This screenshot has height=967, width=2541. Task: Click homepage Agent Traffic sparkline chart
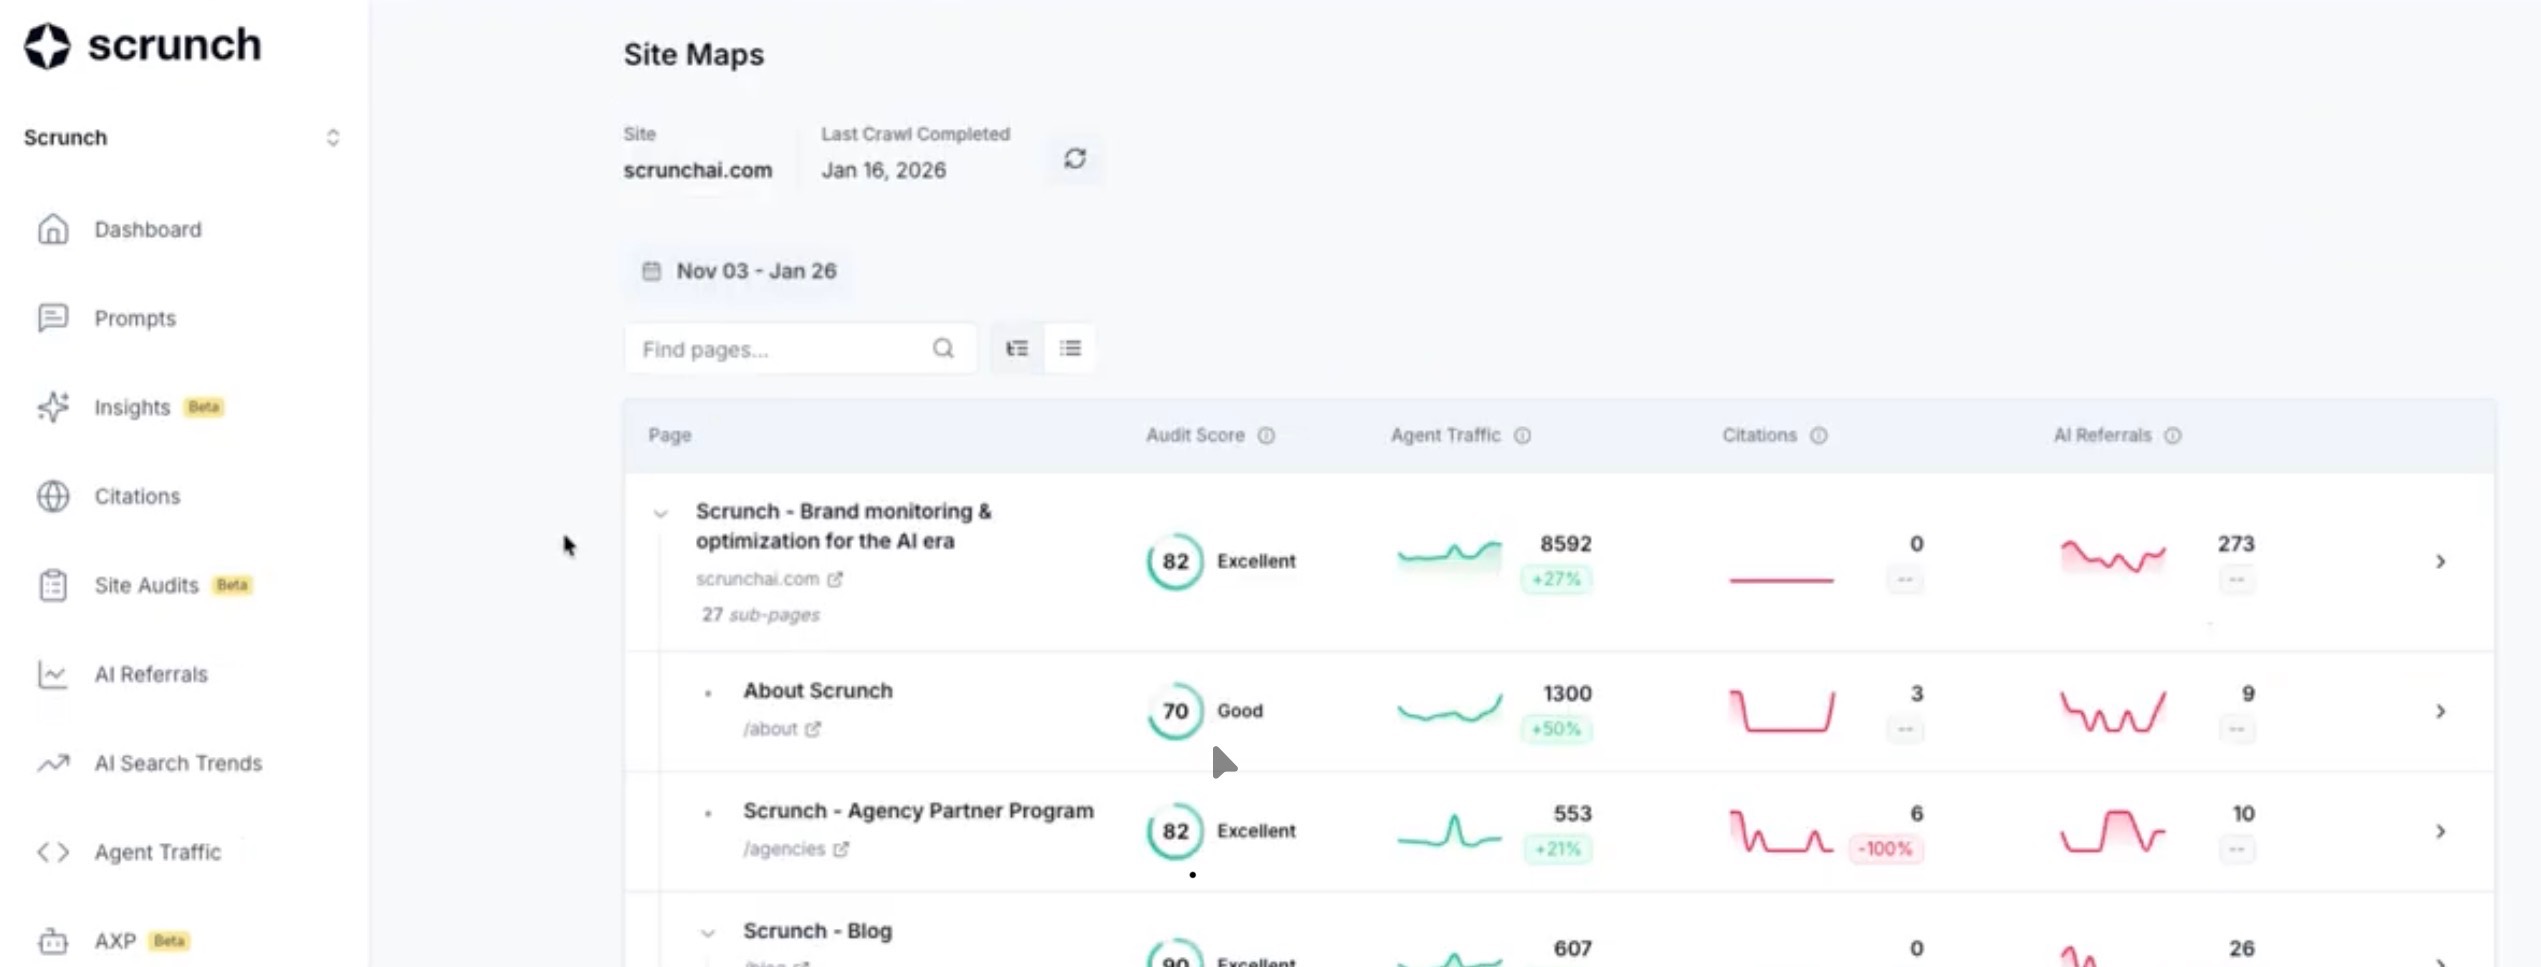(x=1449, y=556)
